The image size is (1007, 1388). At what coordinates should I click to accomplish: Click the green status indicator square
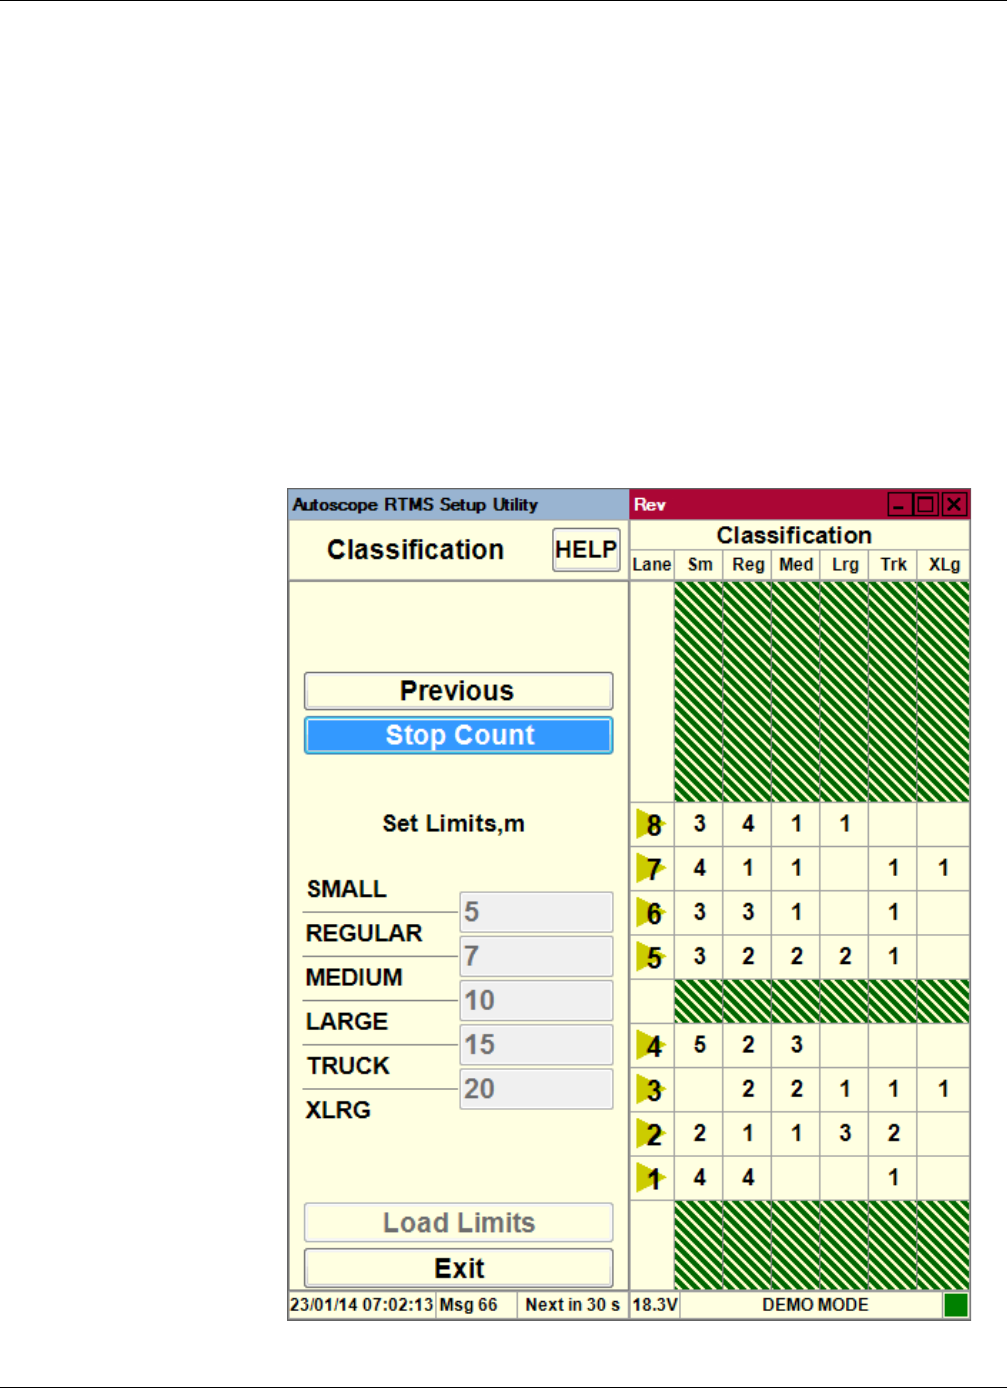point(955,1305)
